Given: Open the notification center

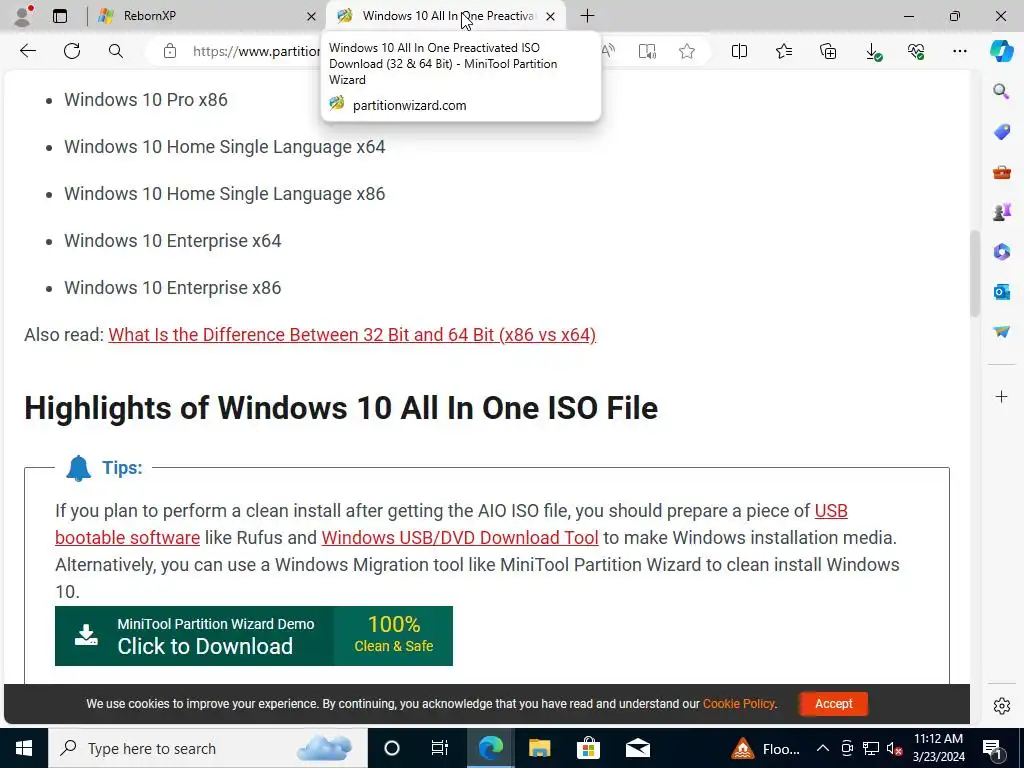Looking at the screenshot, I should click(992, 748).
